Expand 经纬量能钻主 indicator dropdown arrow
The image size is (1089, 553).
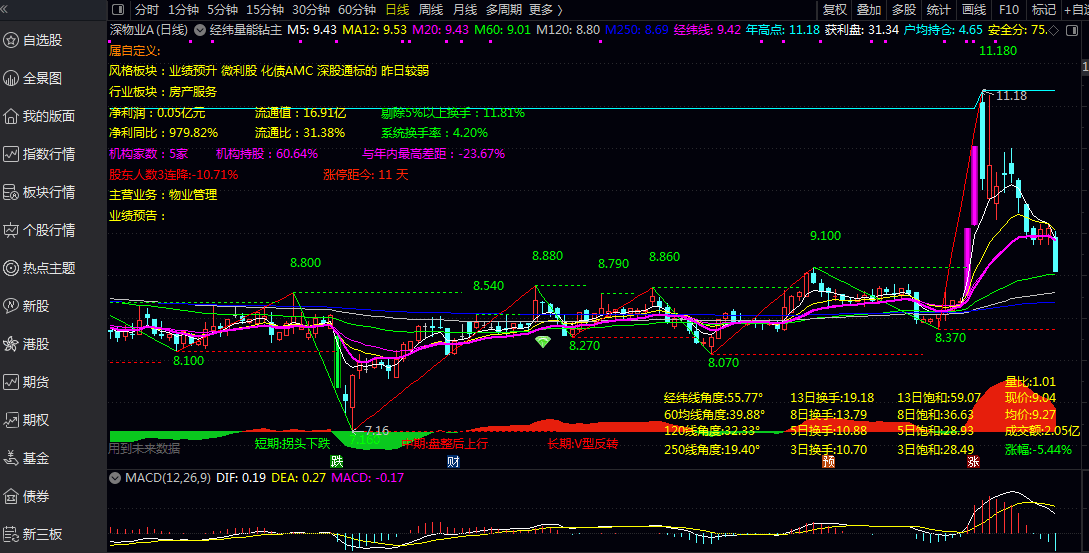point(200,30)
